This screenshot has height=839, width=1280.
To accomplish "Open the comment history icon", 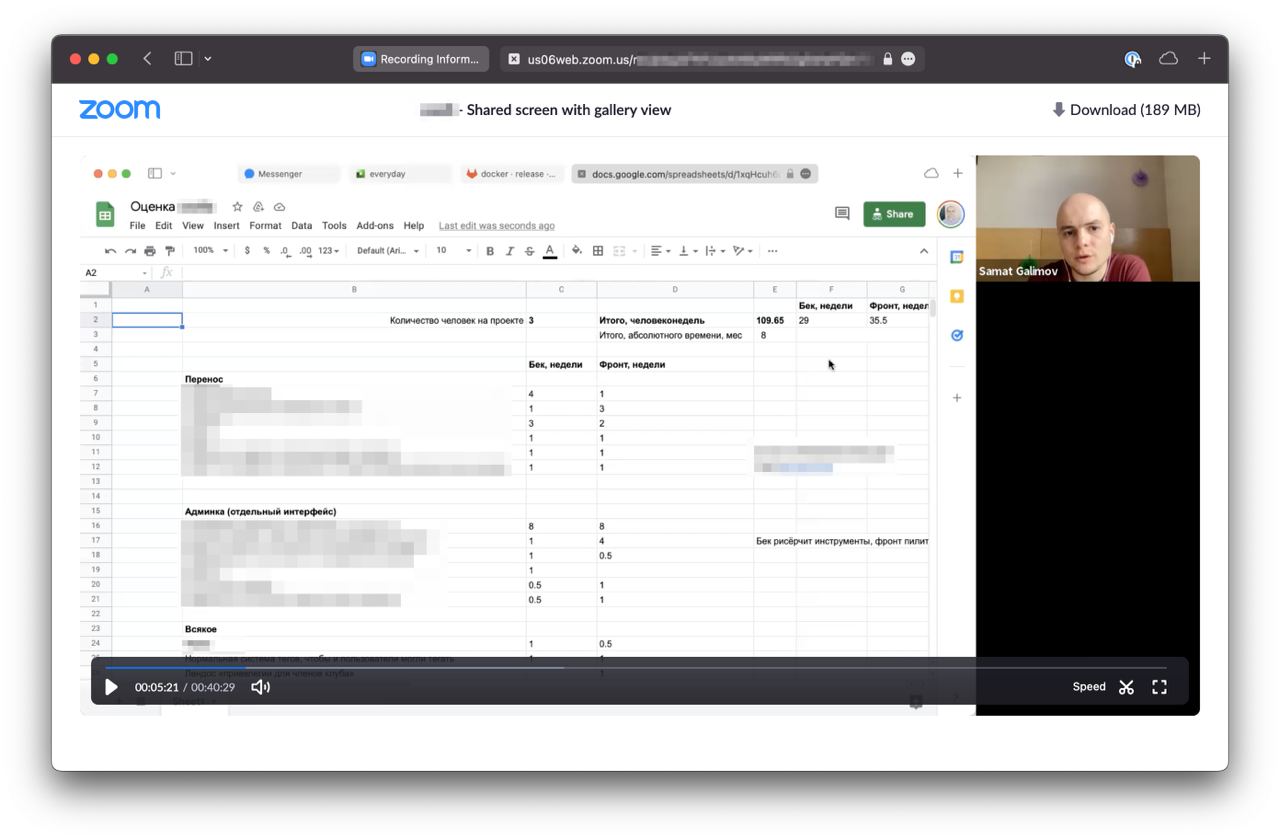I will click(842, 214).
